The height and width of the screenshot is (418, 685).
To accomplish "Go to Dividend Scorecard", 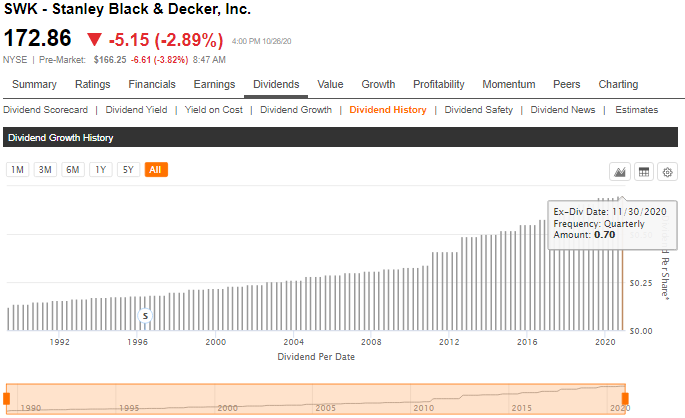I will (45, 110).
